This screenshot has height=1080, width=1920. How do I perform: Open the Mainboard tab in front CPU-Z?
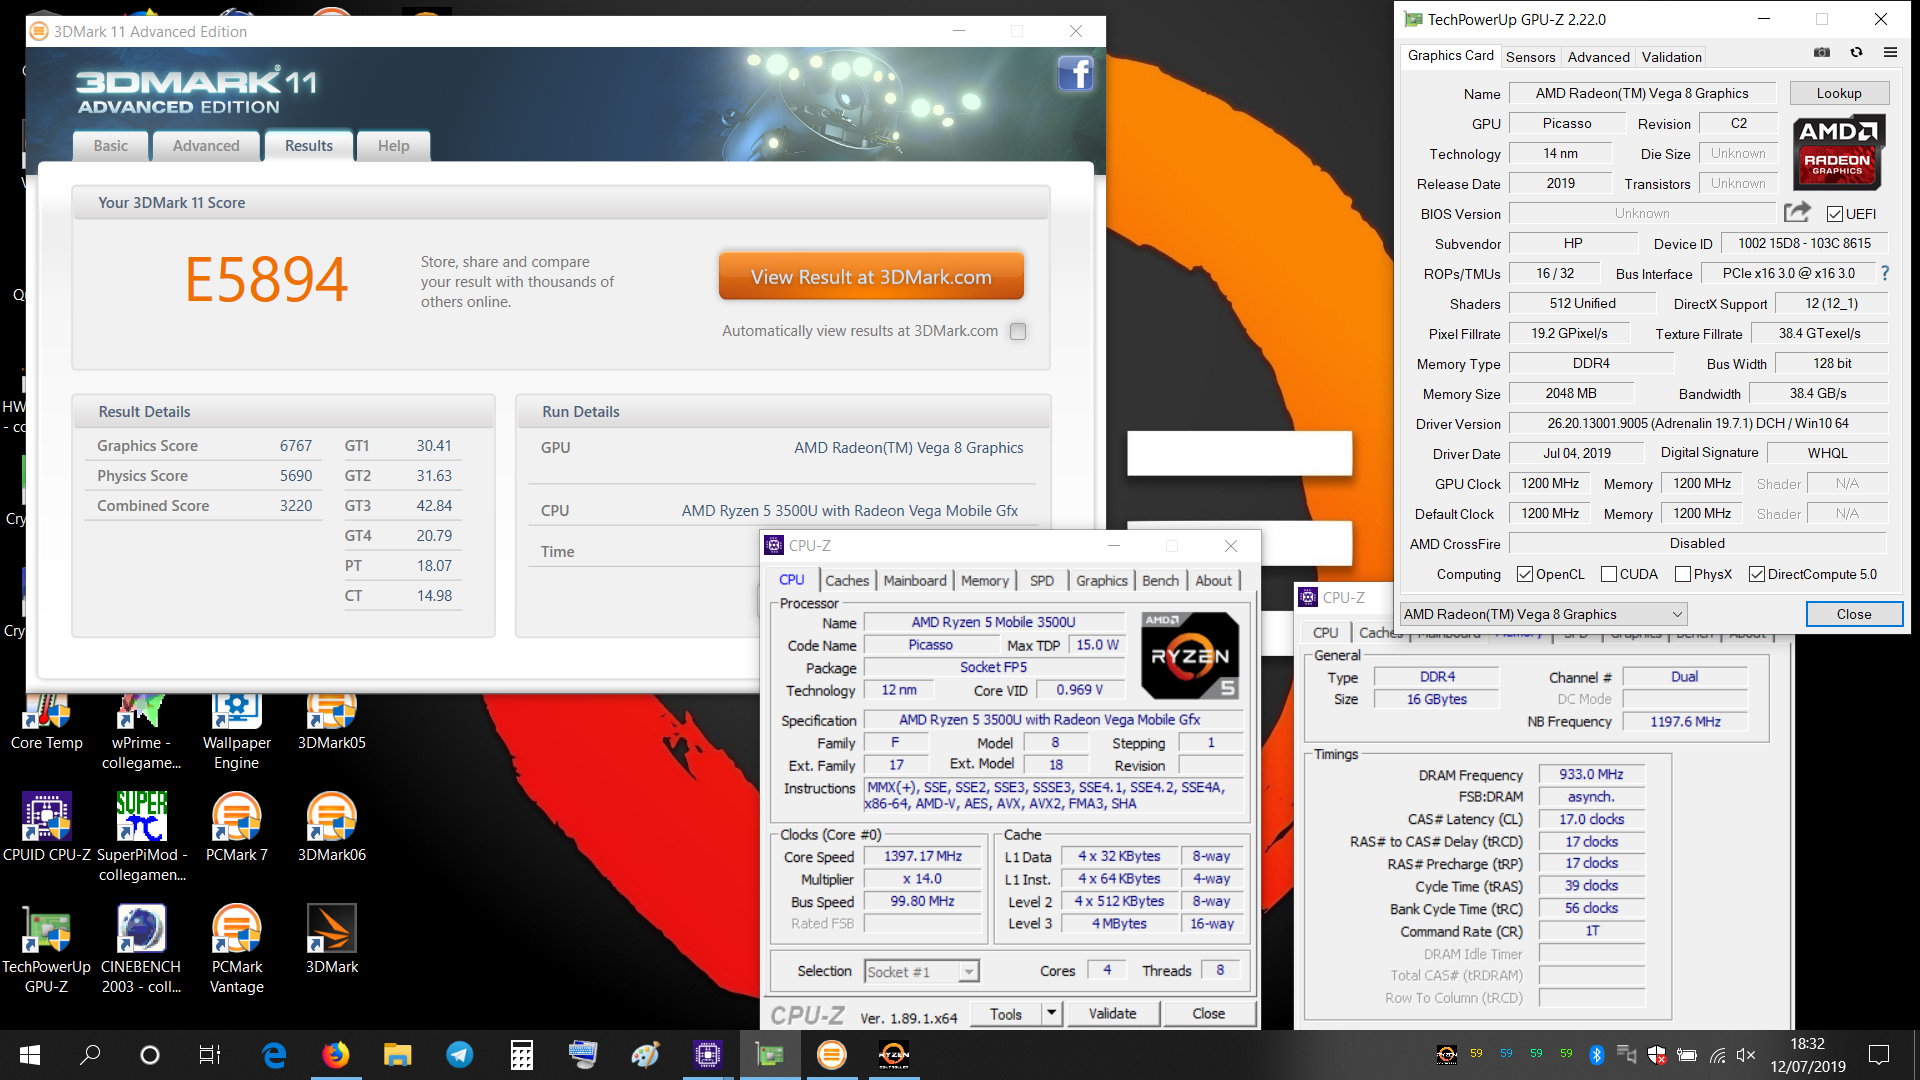[x=914, y=580]
